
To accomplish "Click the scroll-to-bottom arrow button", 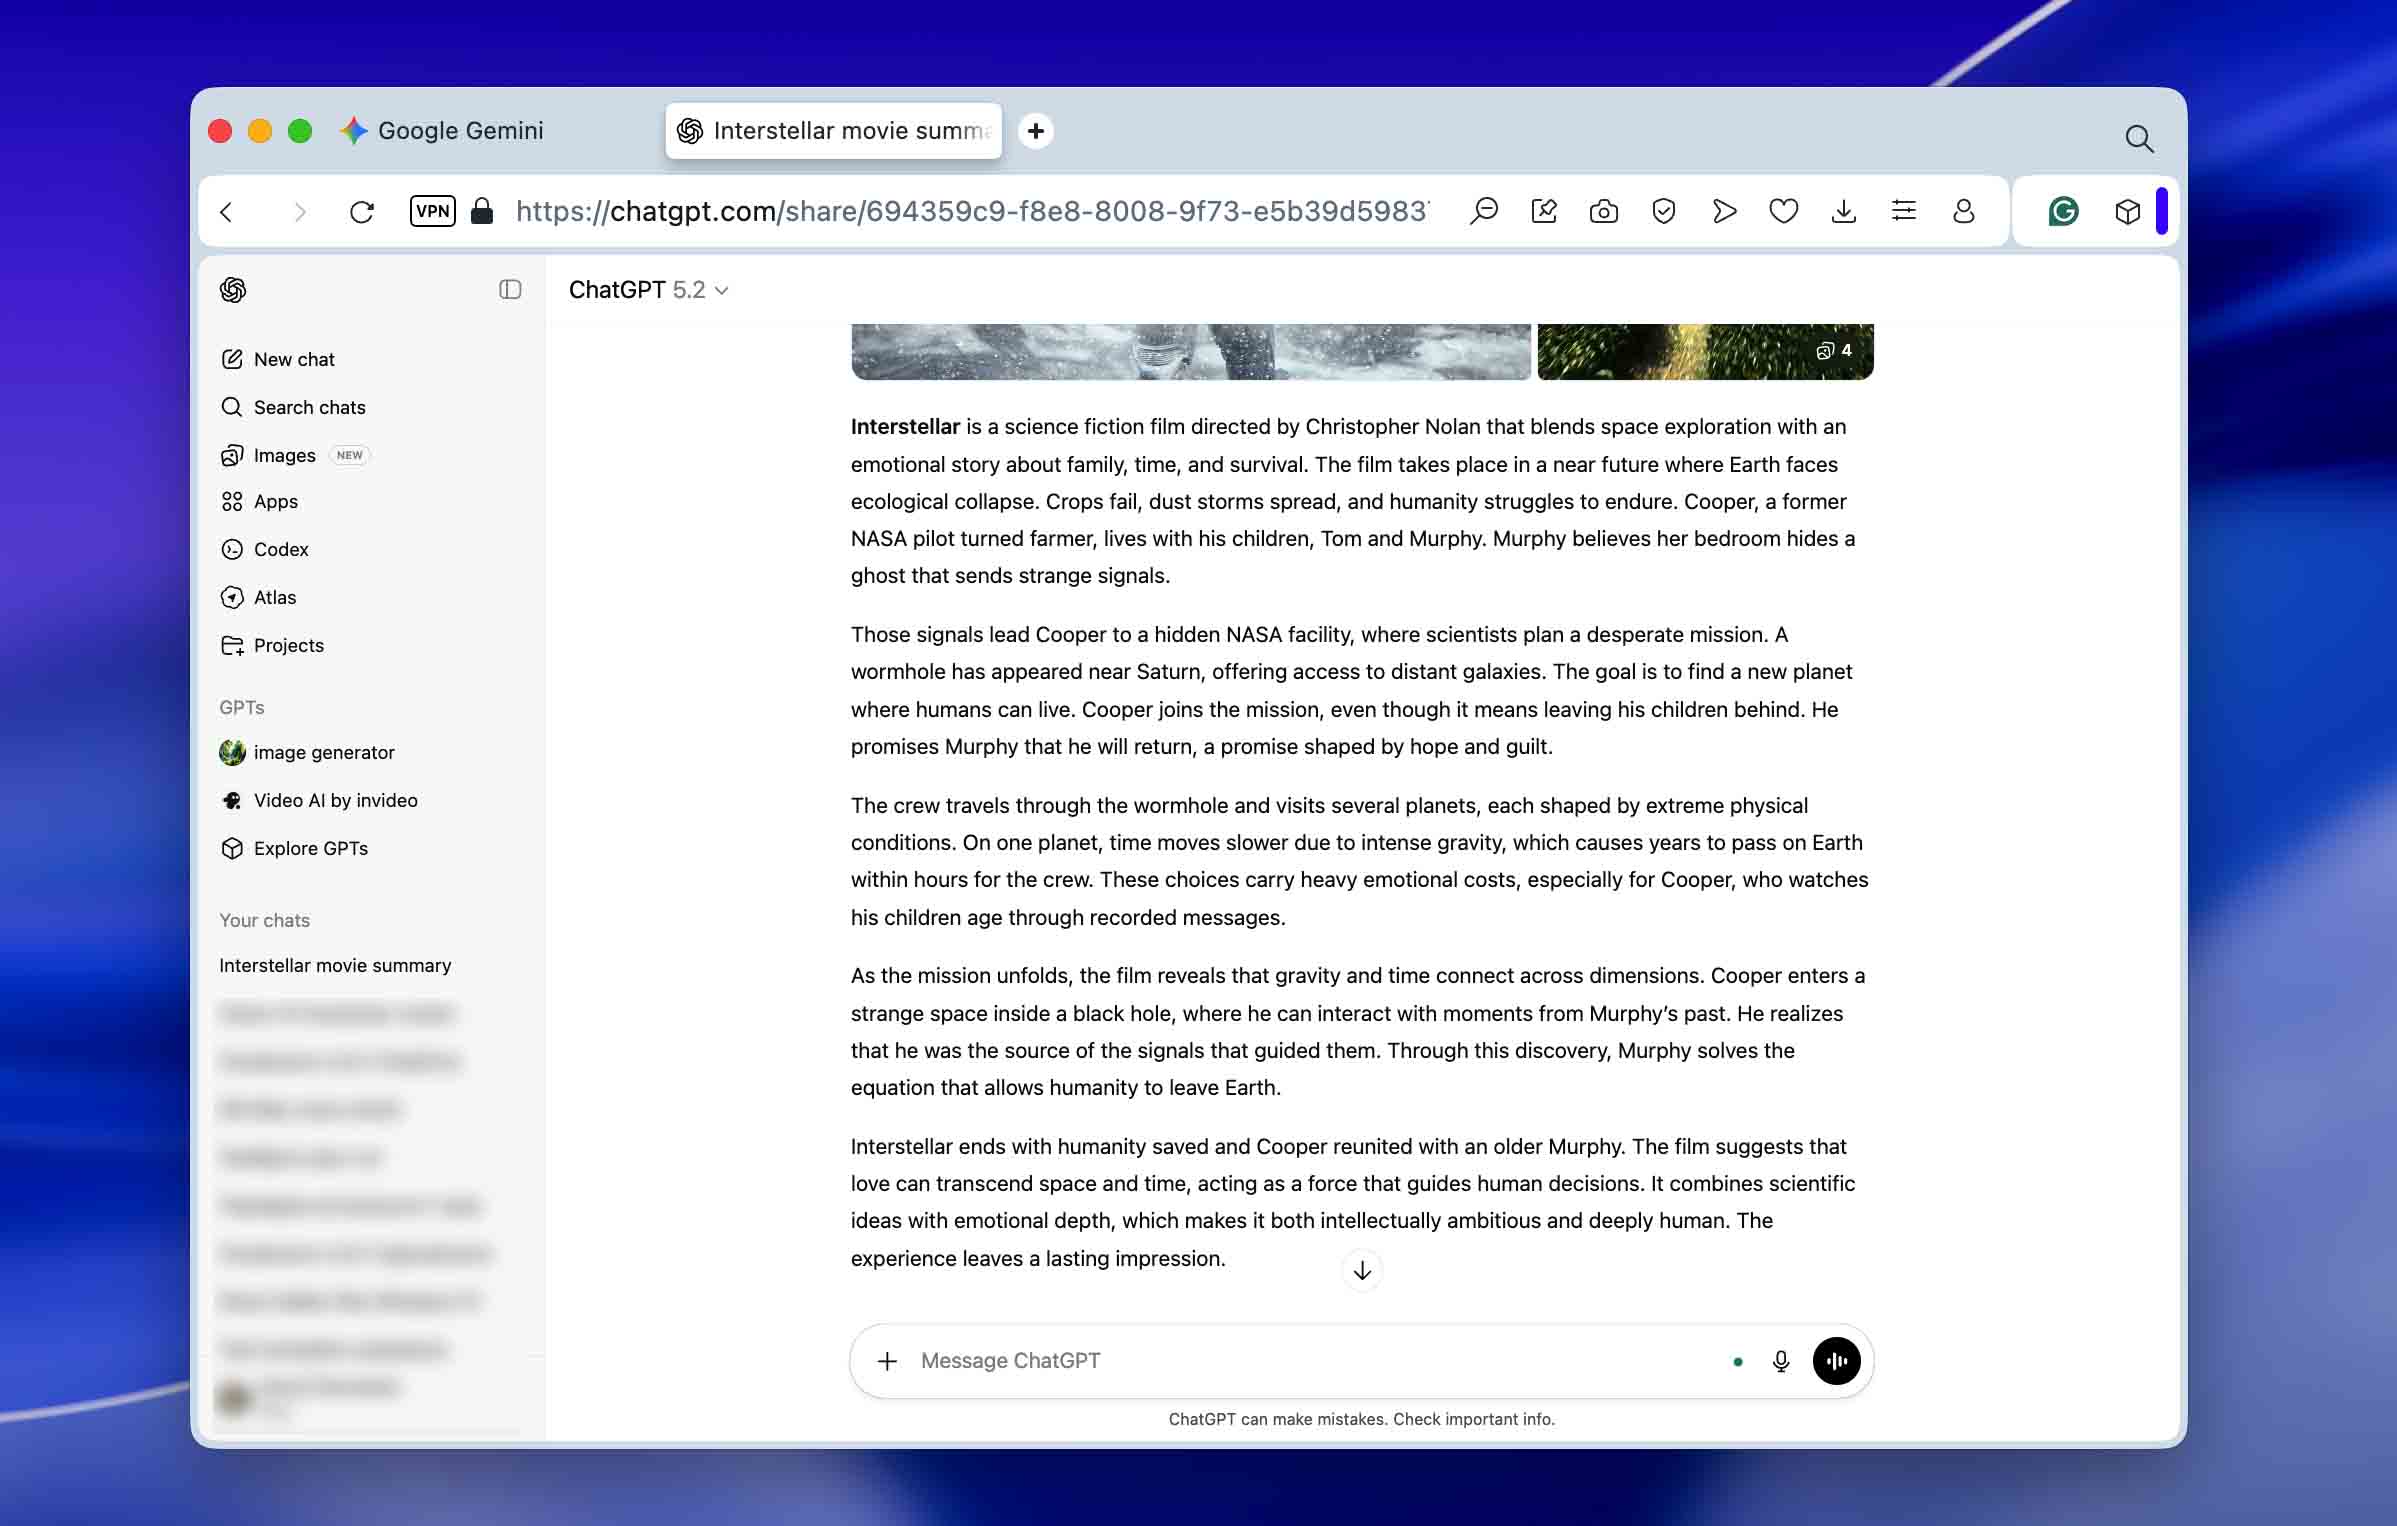I will coord(1361,1270).
